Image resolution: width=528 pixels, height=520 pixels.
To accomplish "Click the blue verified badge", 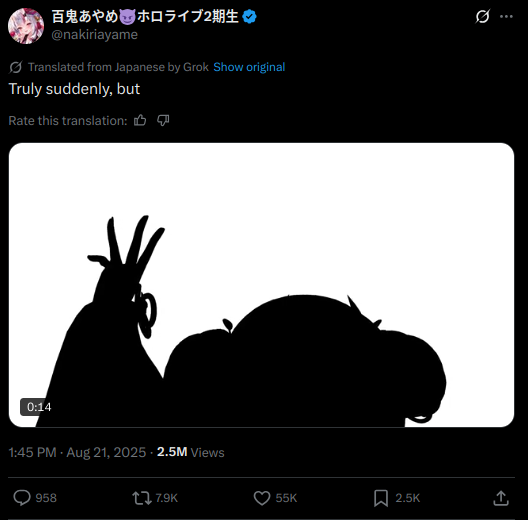I will tap(249, 17).
